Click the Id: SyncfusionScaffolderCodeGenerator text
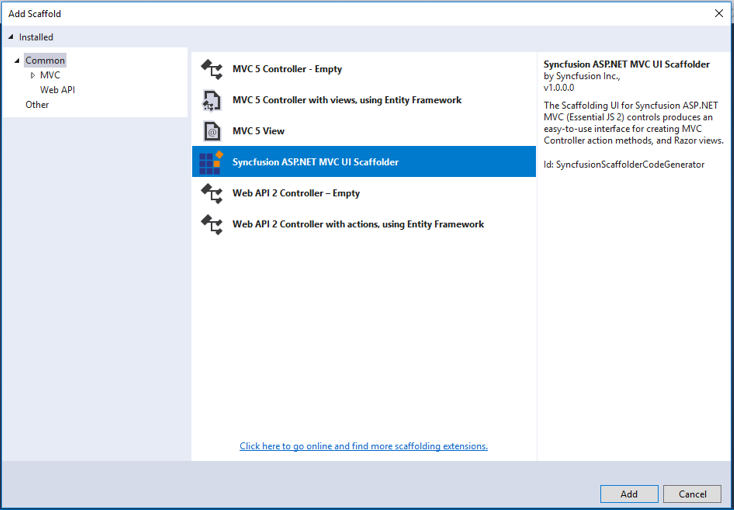 (x=624, y=165)
